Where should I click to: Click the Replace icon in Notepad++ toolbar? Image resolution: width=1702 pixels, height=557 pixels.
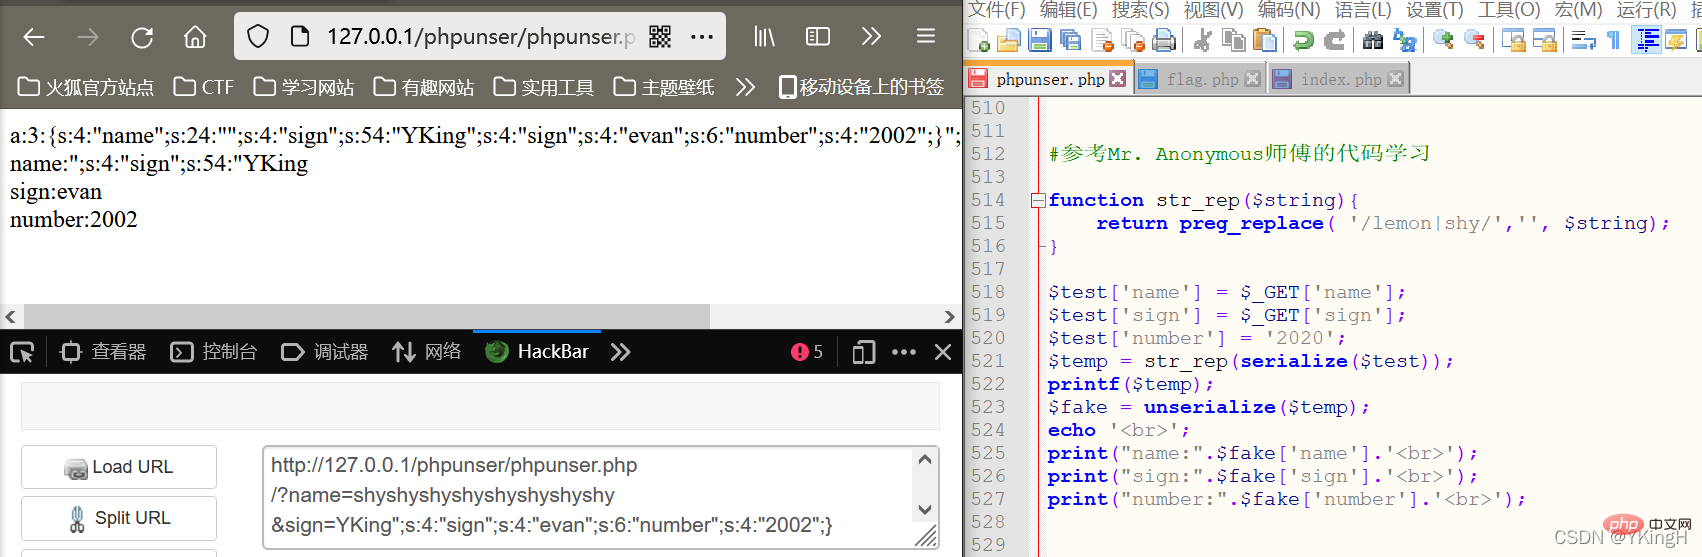[x=1404, y=40]
